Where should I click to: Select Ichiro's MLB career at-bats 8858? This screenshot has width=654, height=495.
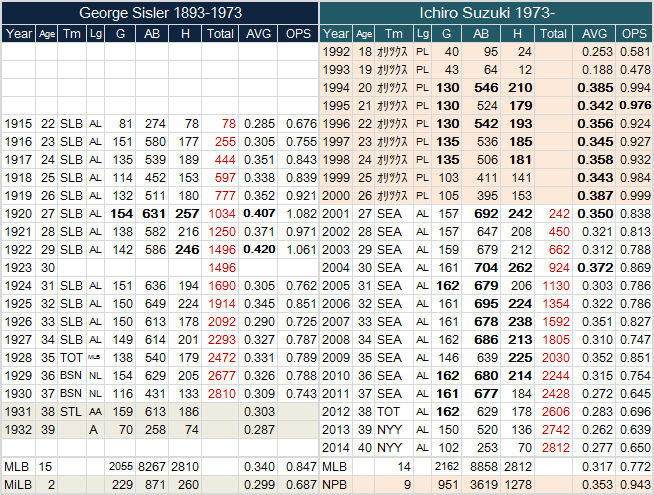481,466
